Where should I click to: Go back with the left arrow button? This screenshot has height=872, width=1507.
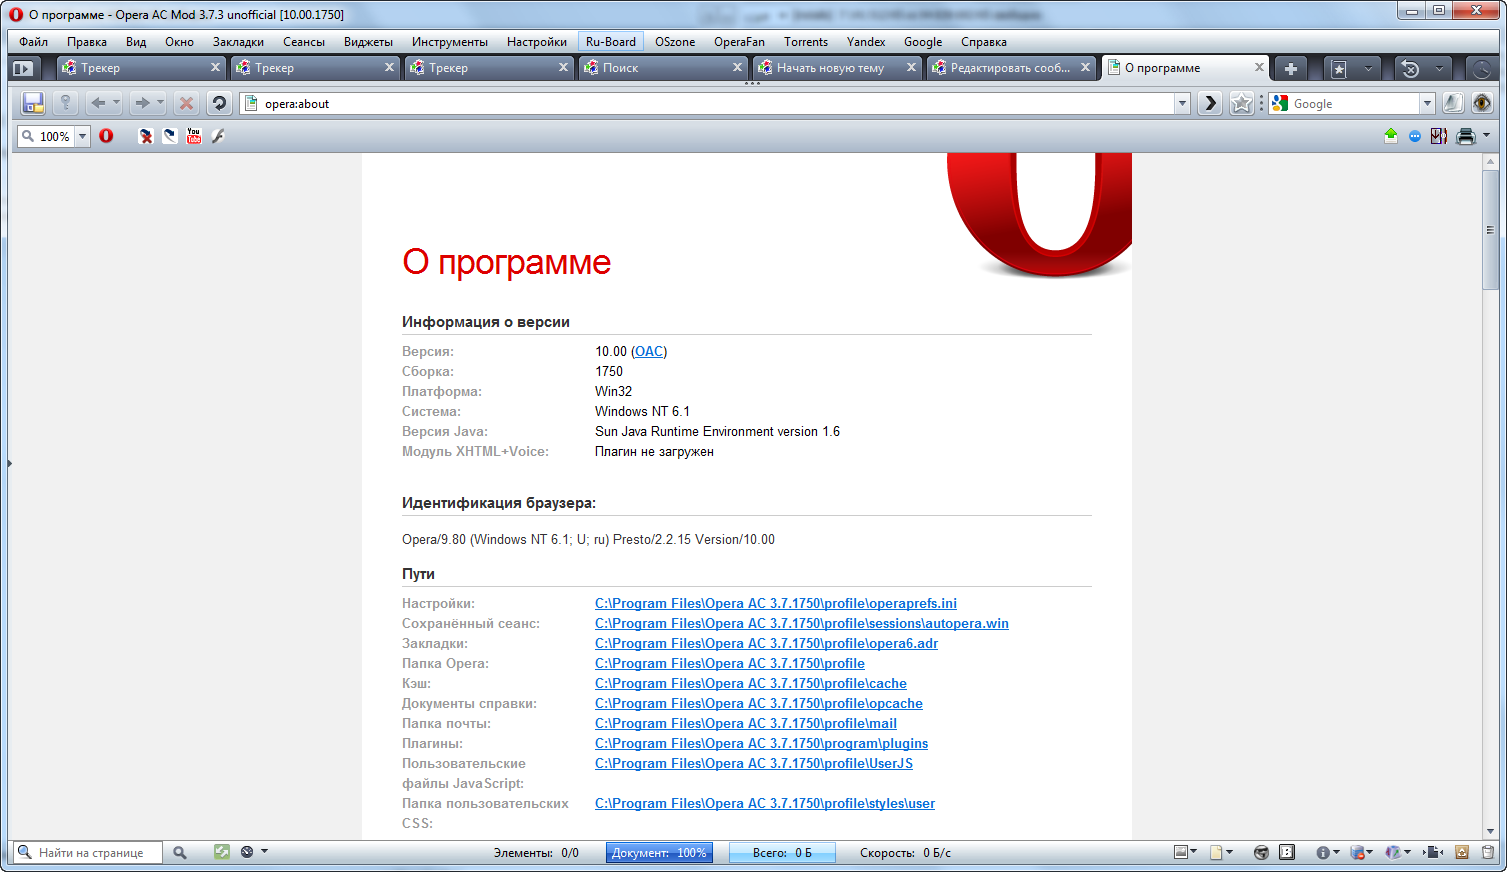98,103
